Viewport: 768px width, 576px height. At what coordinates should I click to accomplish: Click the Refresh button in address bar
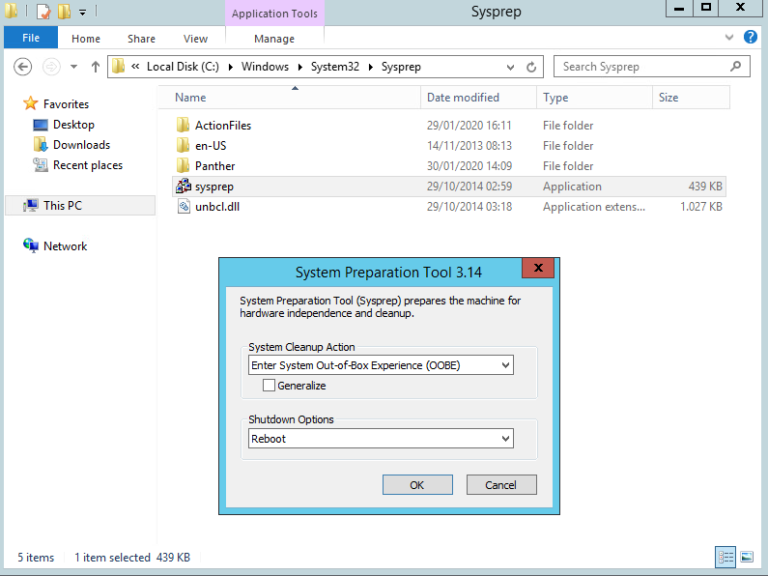pos(532,67)
